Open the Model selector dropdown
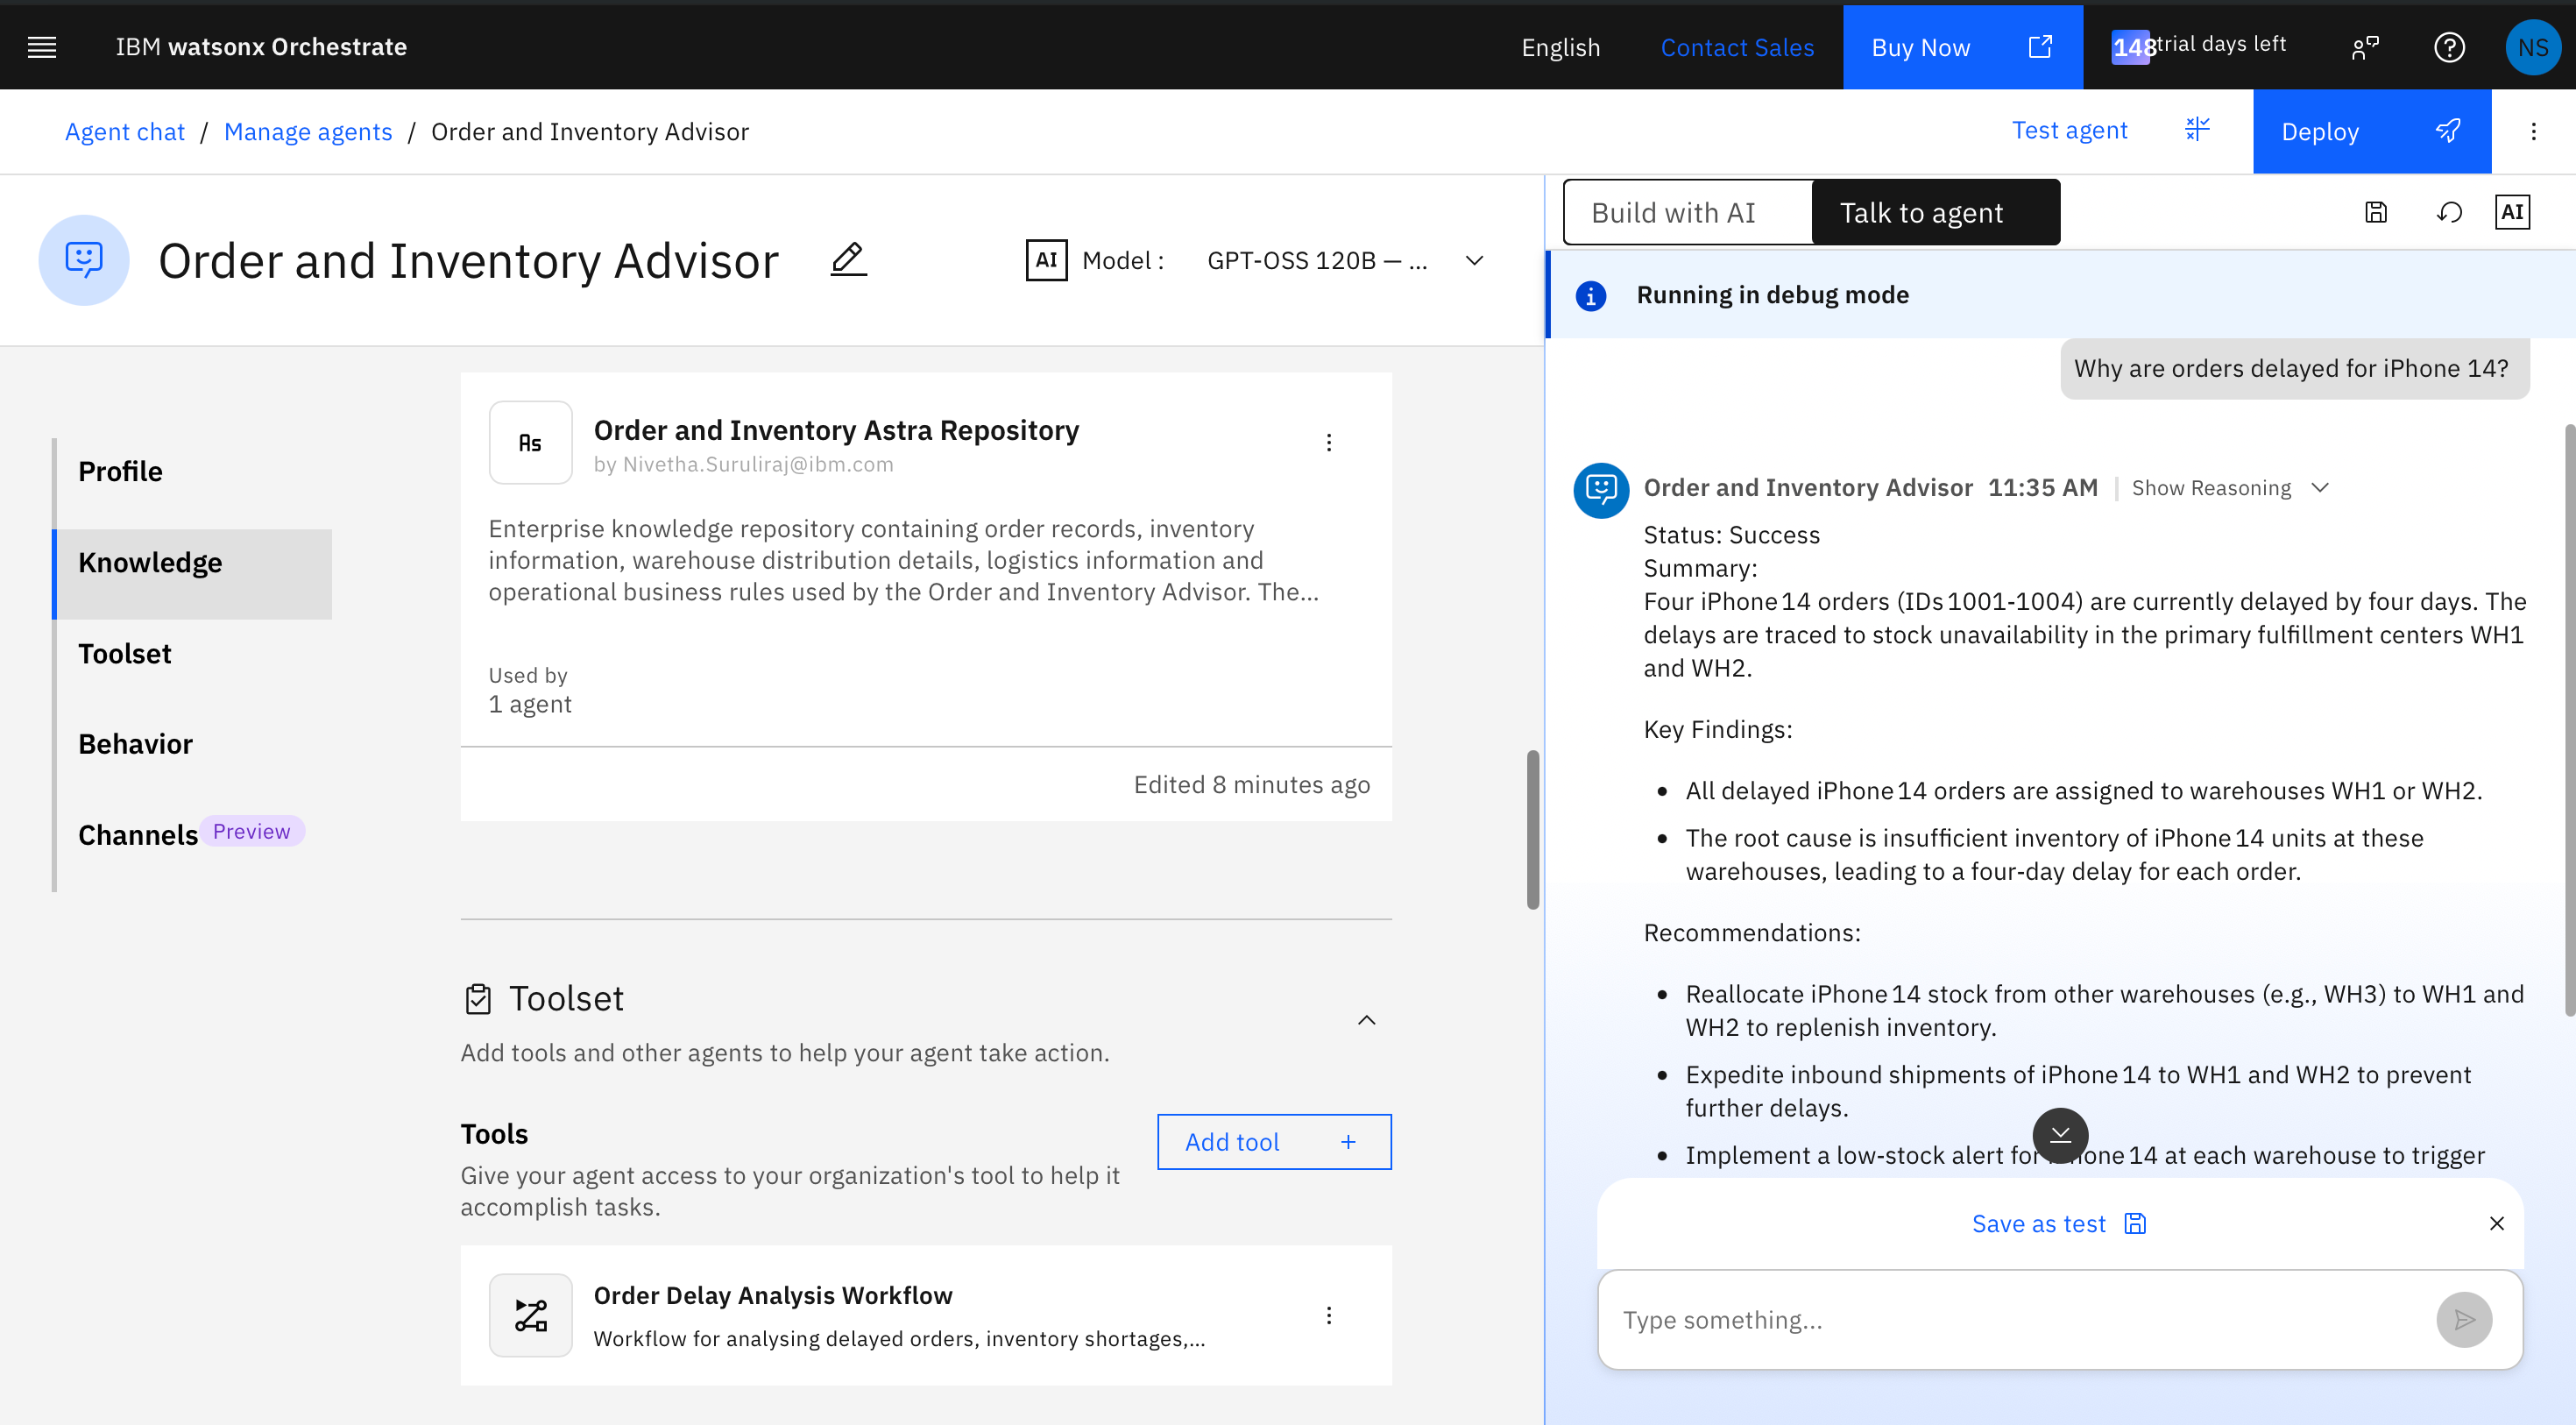2576x1425 pixels. coord(1345,260)
